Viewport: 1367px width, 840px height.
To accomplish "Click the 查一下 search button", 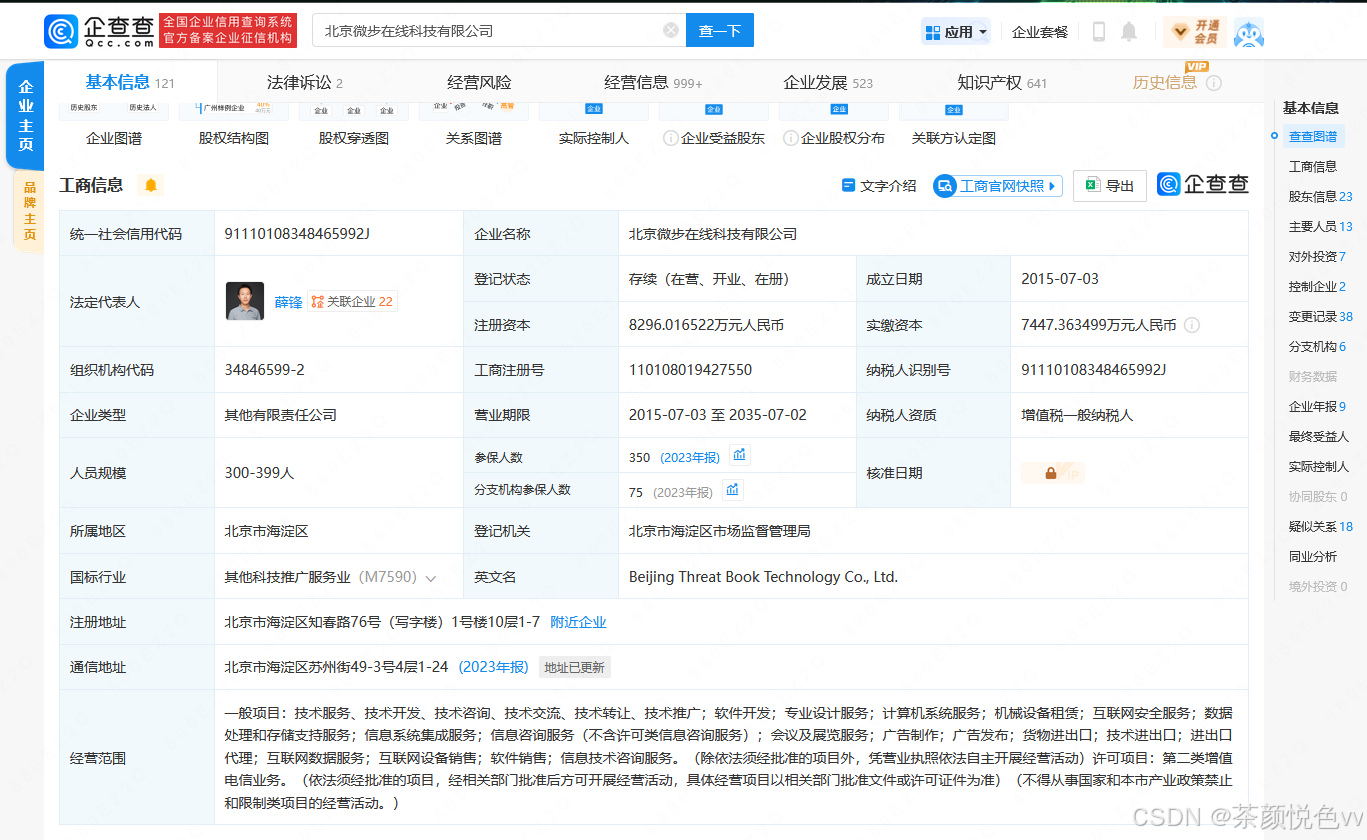I will [x=720, y=31].
